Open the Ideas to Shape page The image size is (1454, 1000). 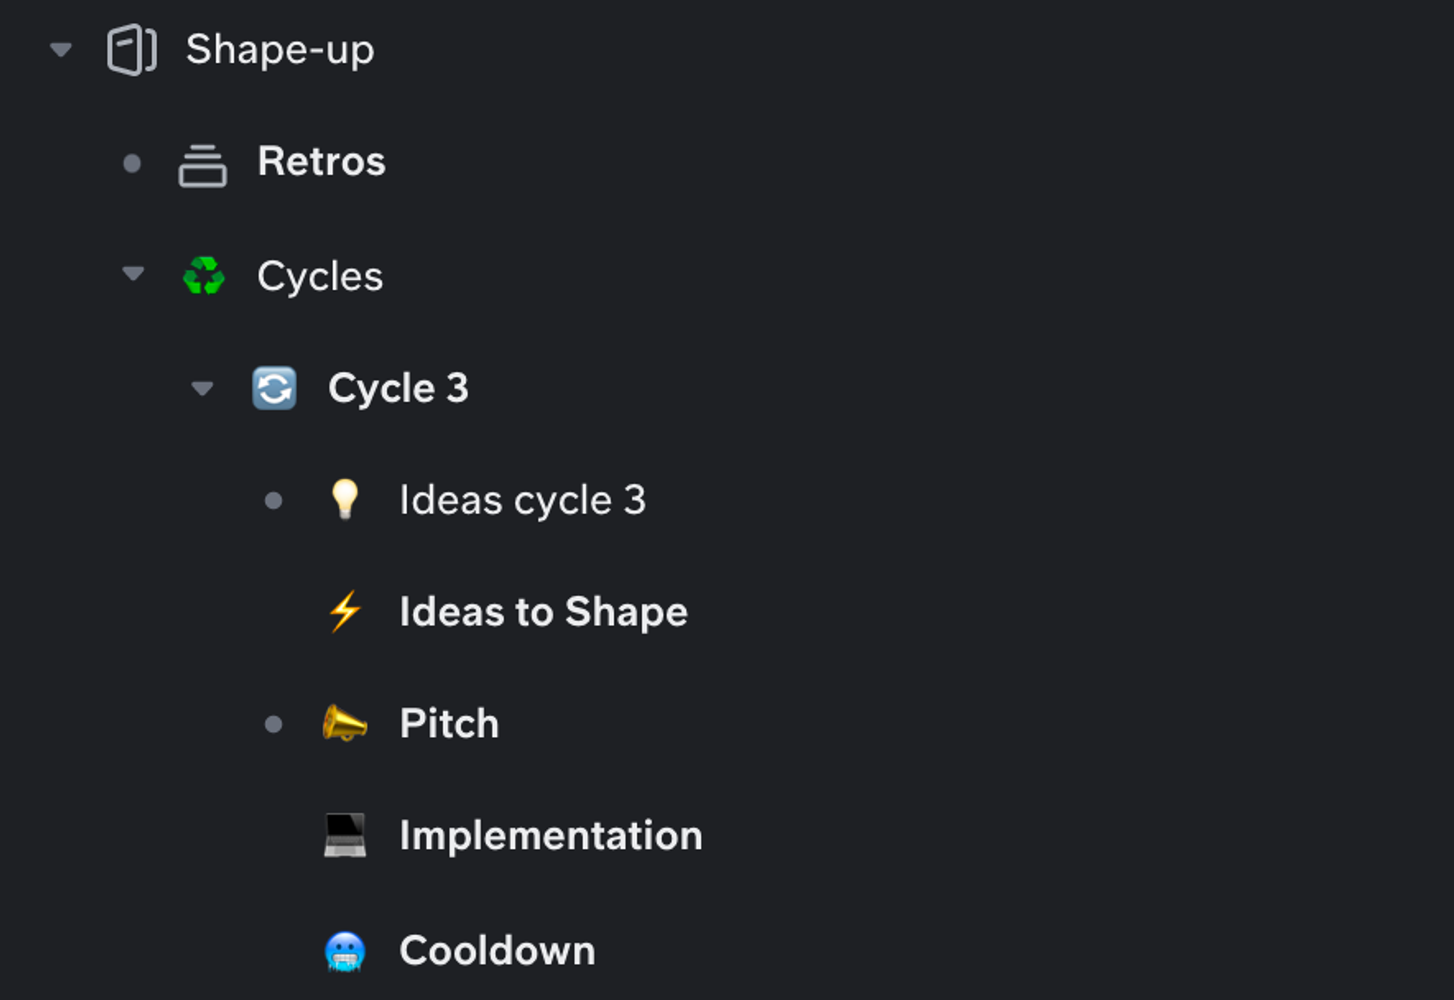click(543, 611)
